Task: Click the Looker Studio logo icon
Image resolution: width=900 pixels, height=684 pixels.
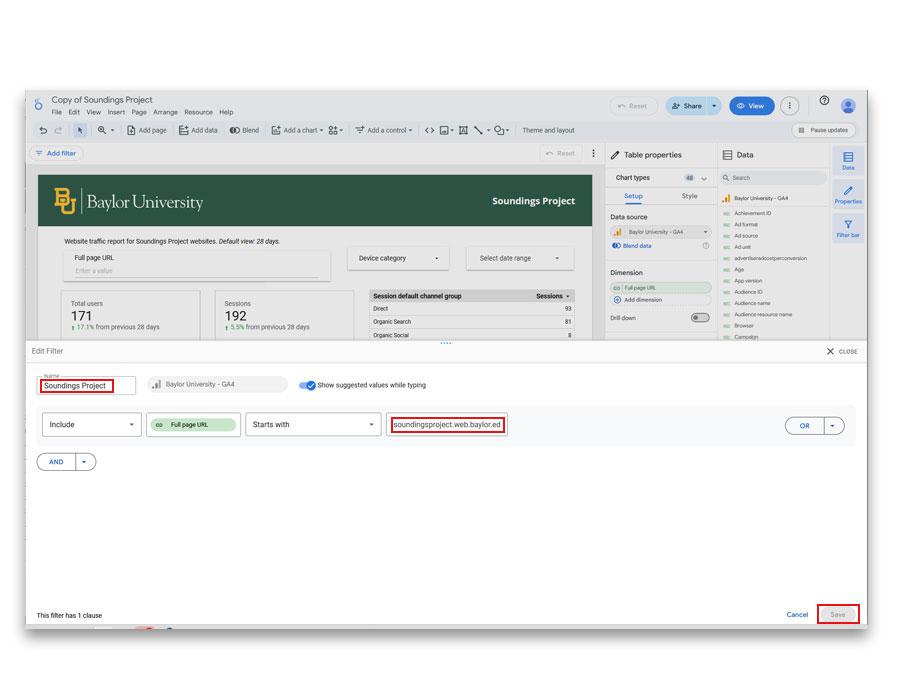Action: (x=38, y=104)
